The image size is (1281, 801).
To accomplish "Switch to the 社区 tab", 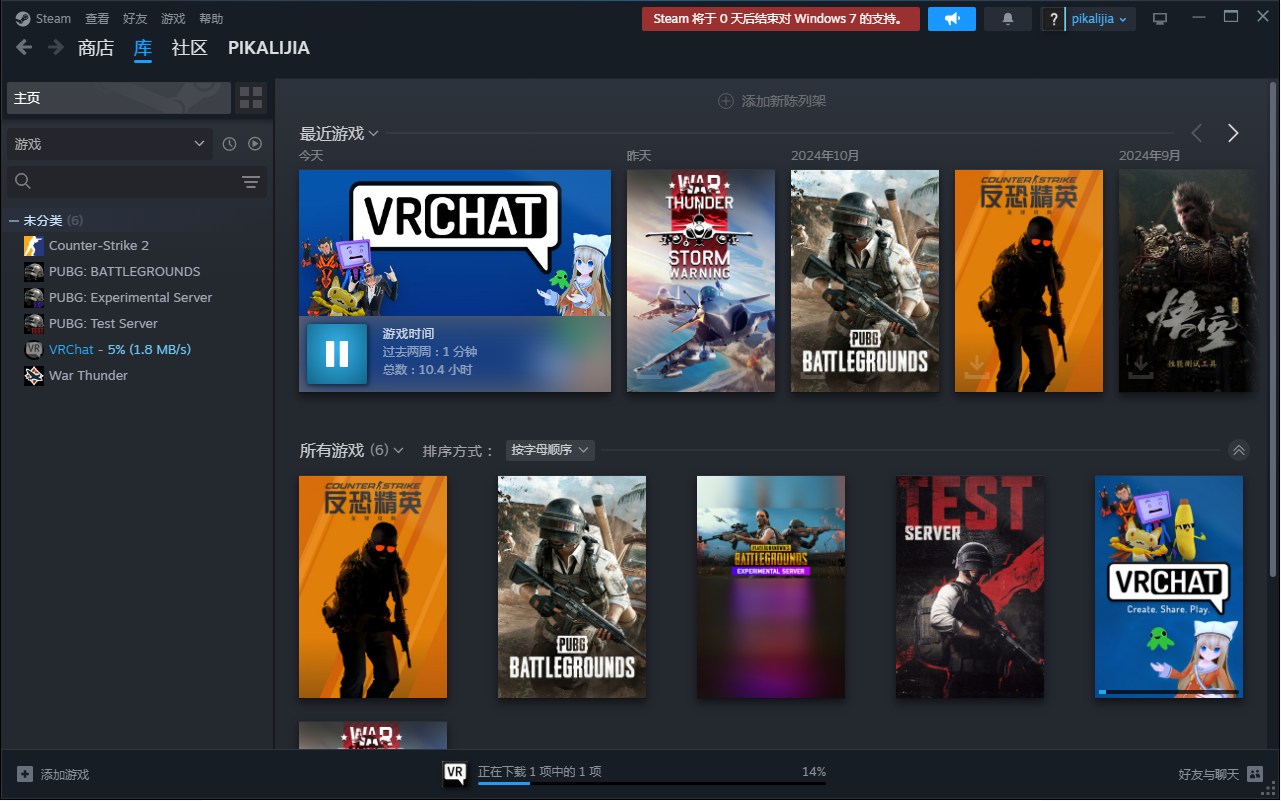I will click(189, 47).
